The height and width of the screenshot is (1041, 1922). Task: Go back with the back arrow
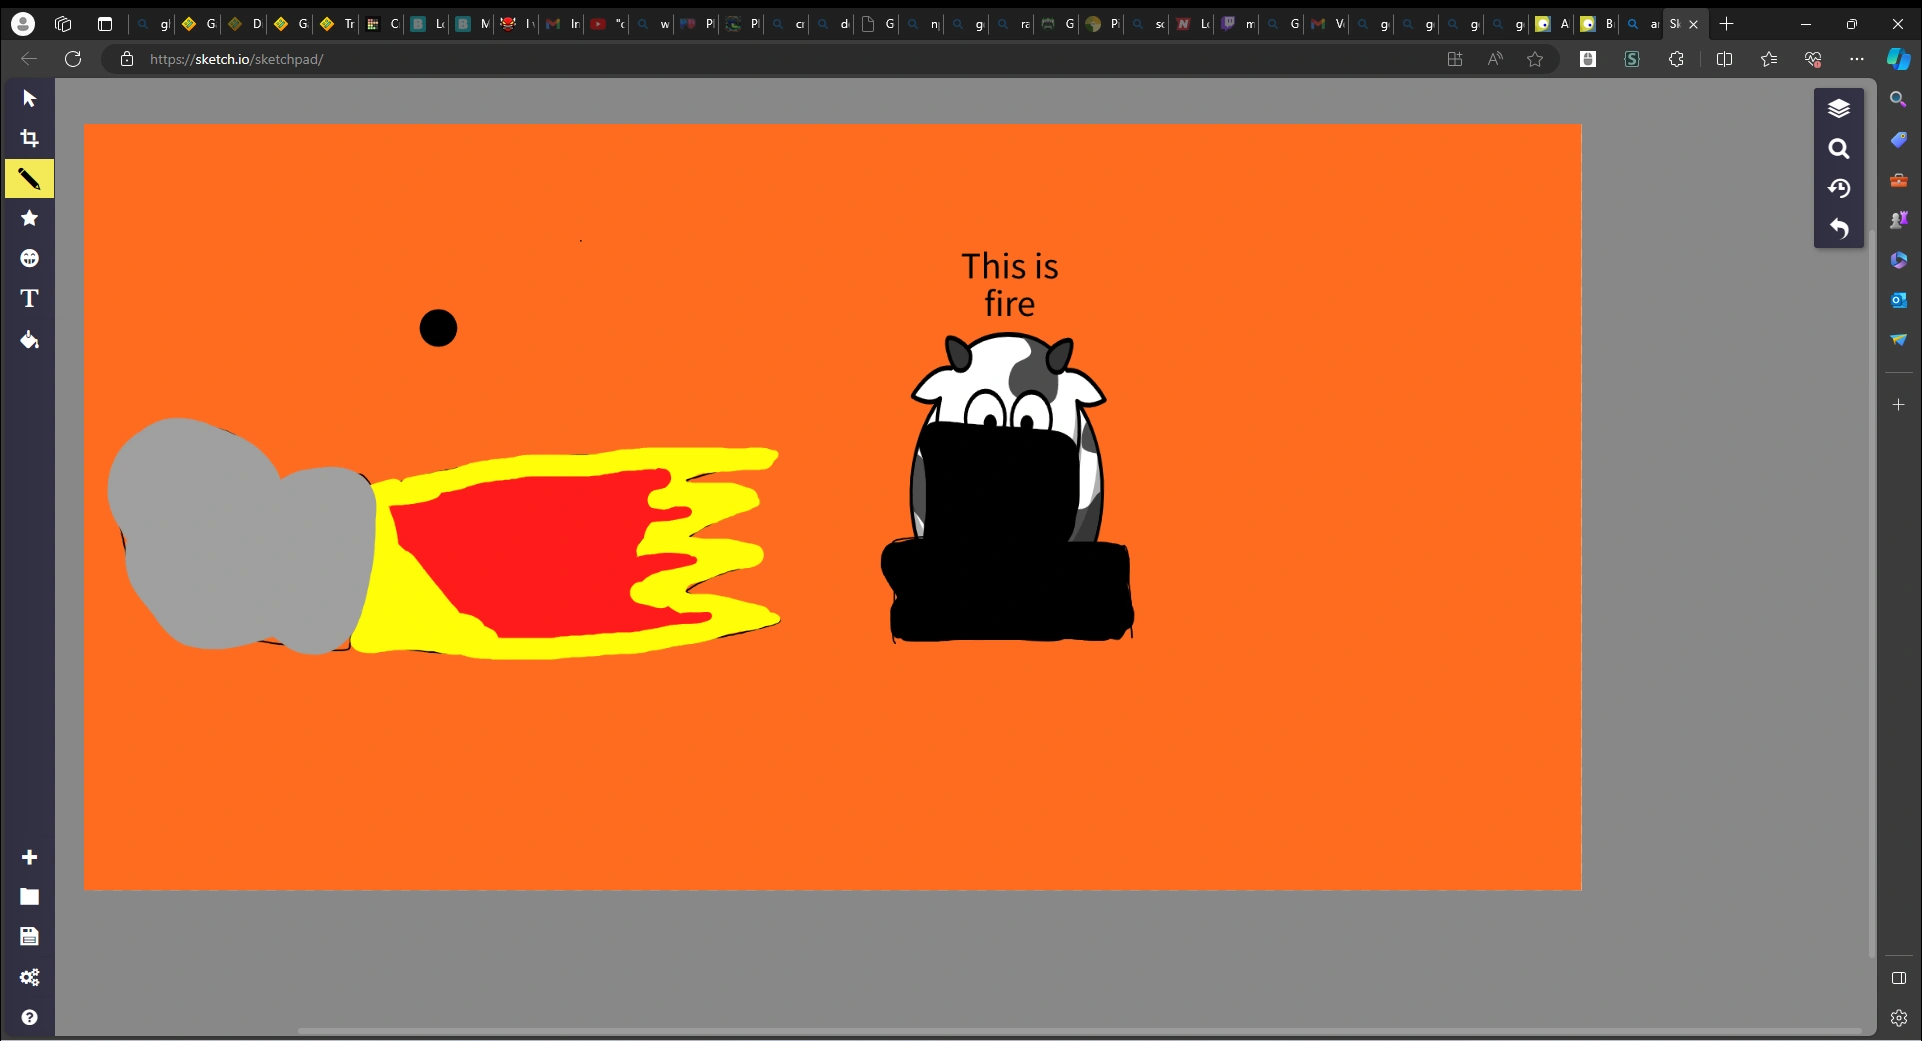(x=29, y=59)
